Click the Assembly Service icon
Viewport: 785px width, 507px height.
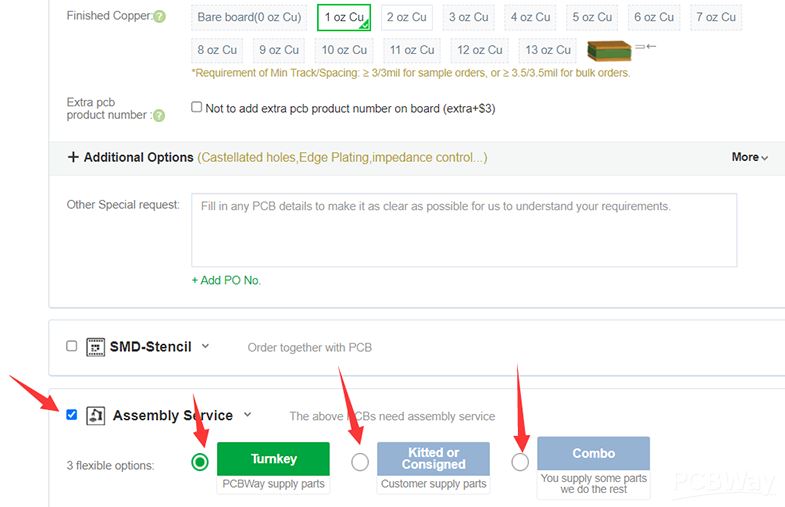pyautogui.click(x=96, y=415)
